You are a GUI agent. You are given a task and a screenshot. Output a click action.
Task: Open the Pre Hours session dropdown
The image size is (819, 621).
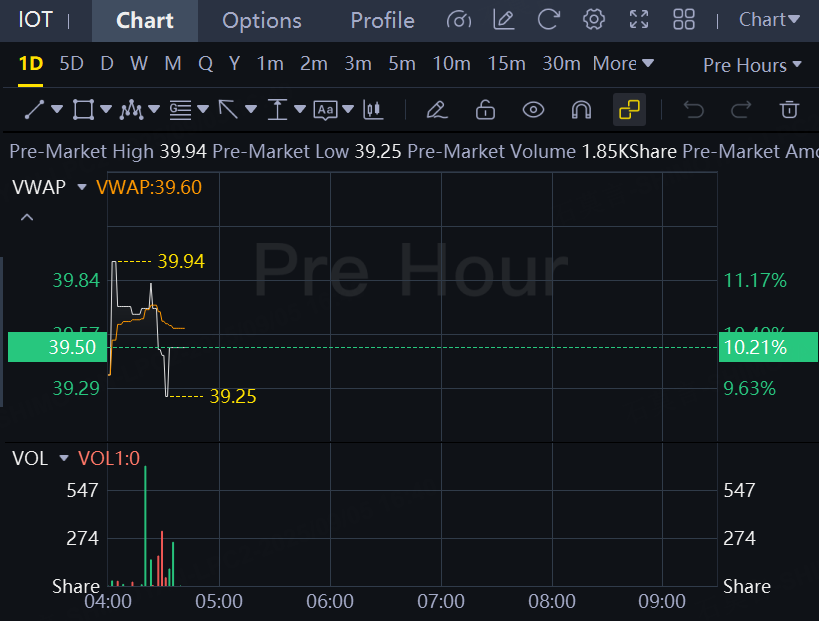(x=752, y=65)
